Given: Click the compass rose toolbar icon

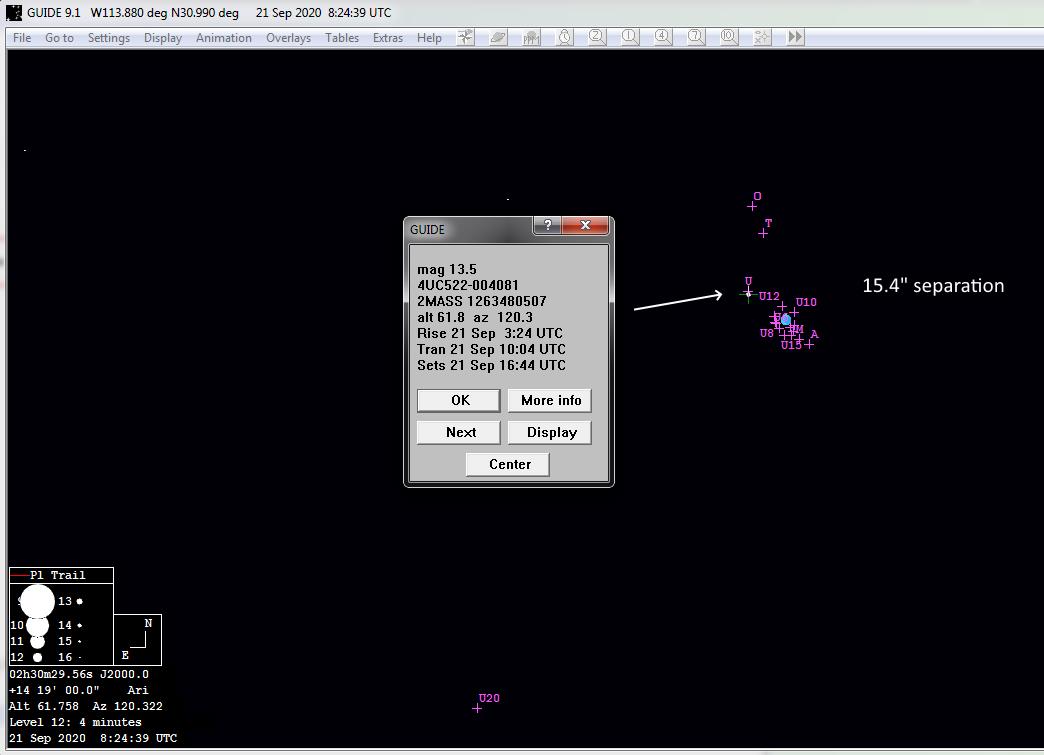Looking at the screenshot, I should [x=466, y=37].
